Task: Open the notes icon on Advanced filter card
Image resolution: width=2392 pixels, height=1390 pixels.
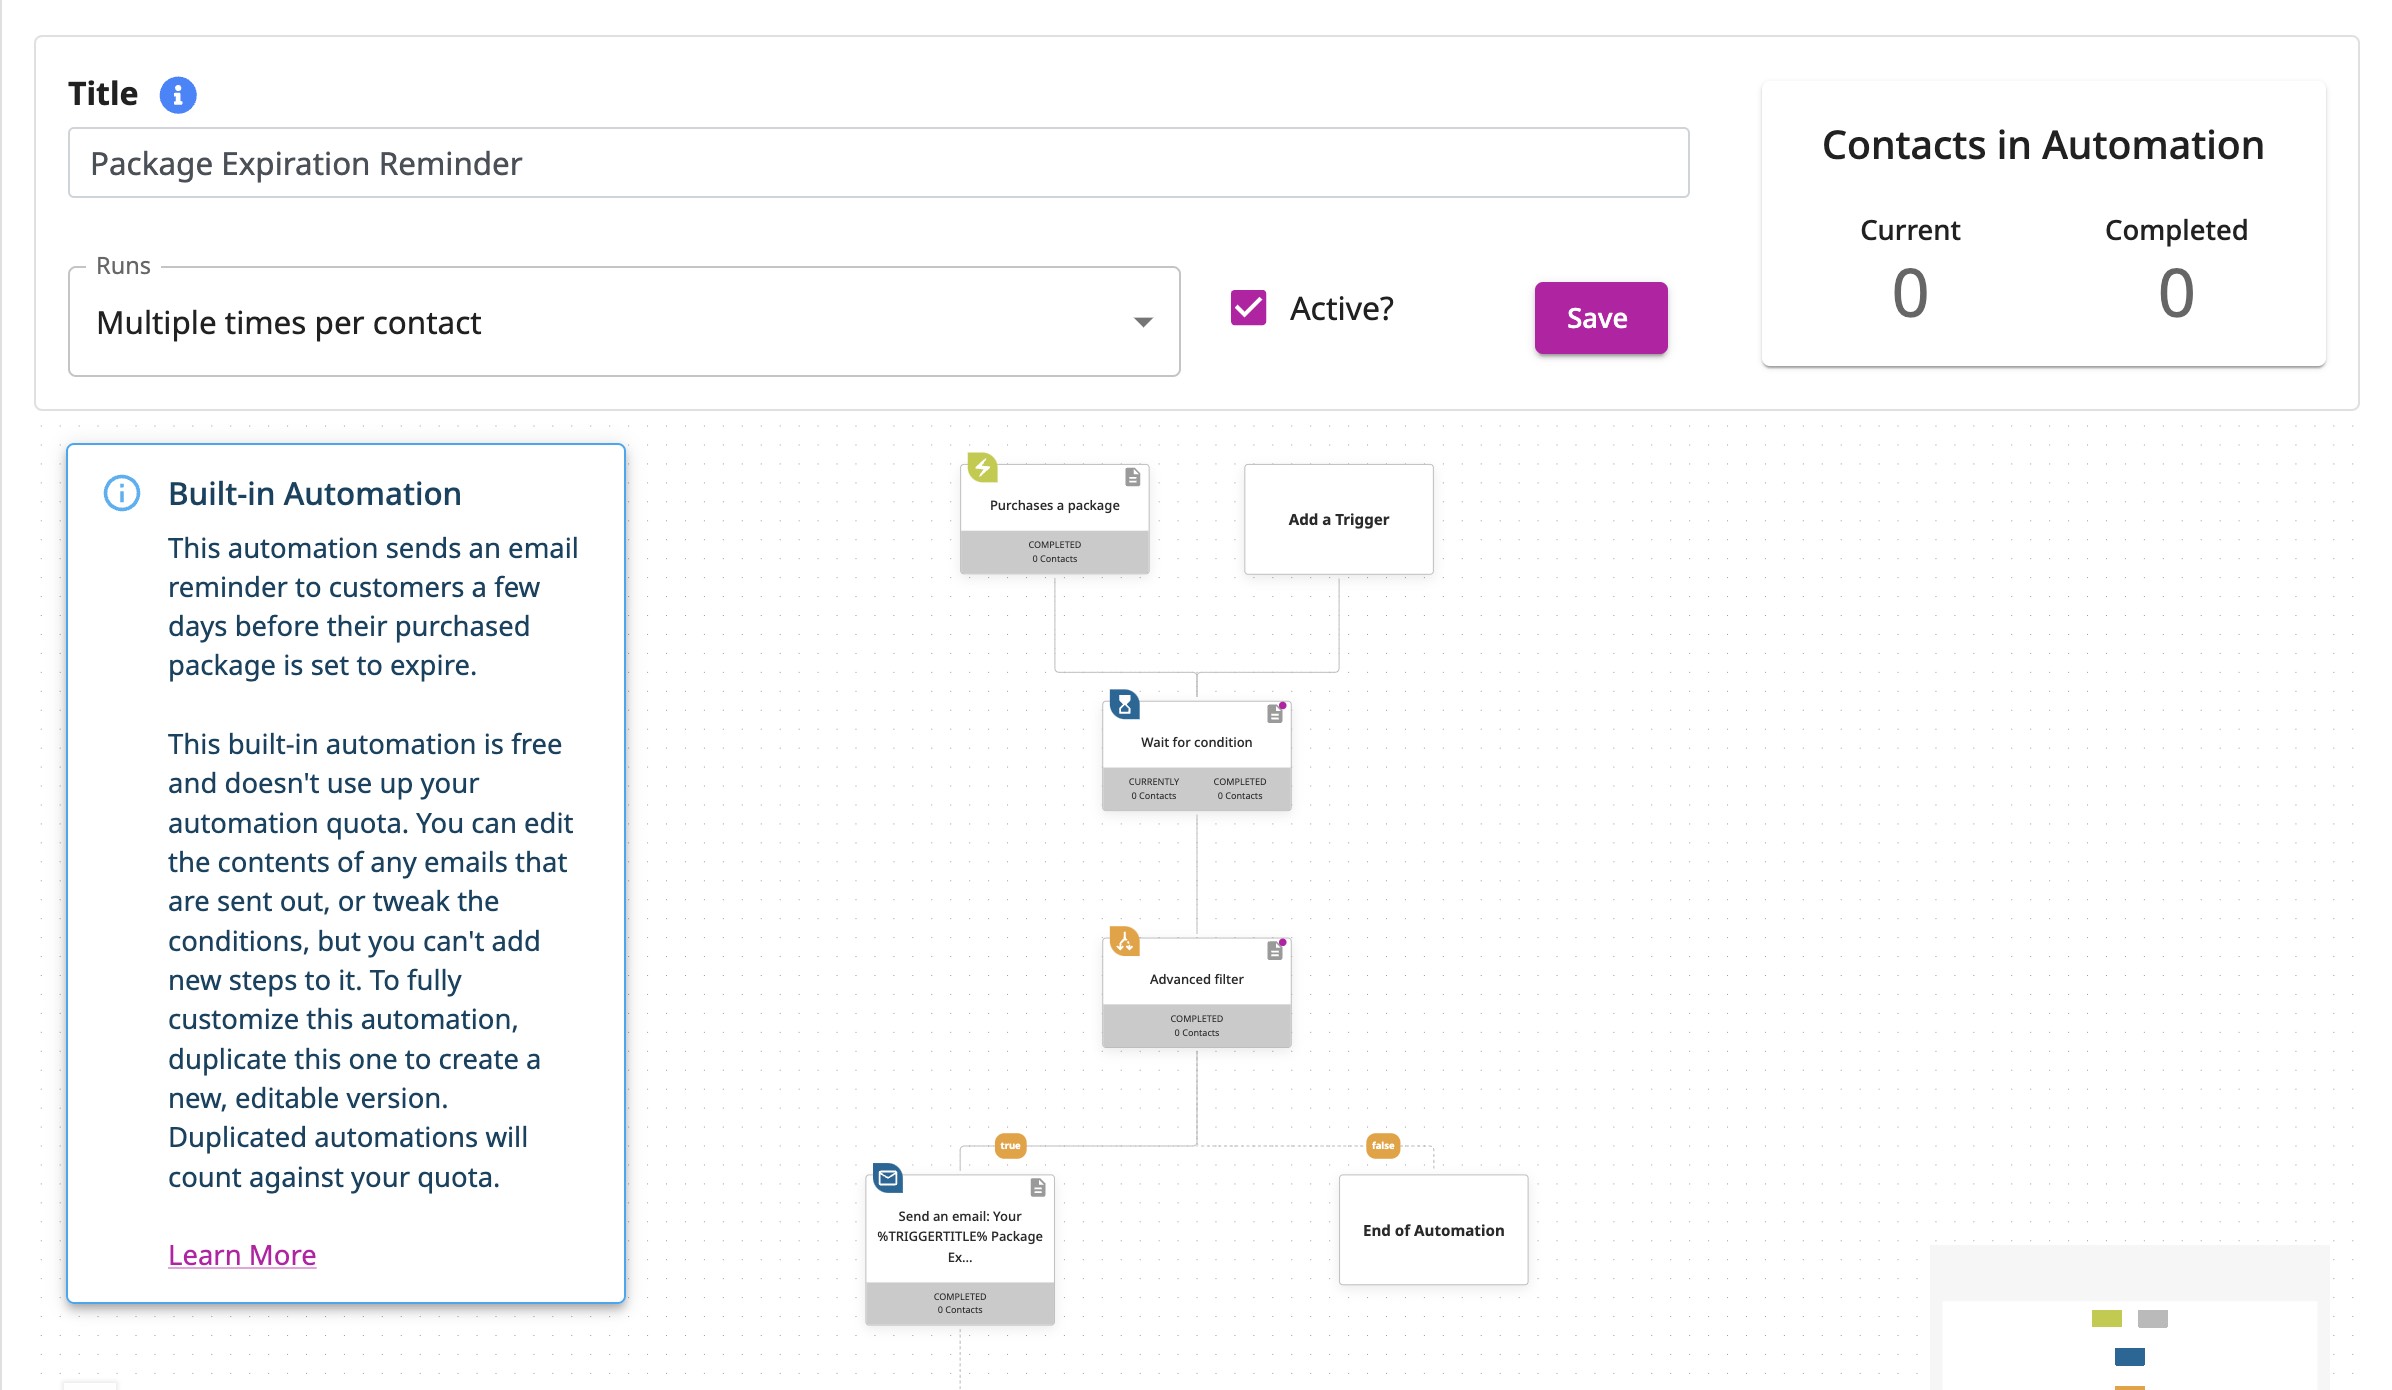Action: 1272,951
